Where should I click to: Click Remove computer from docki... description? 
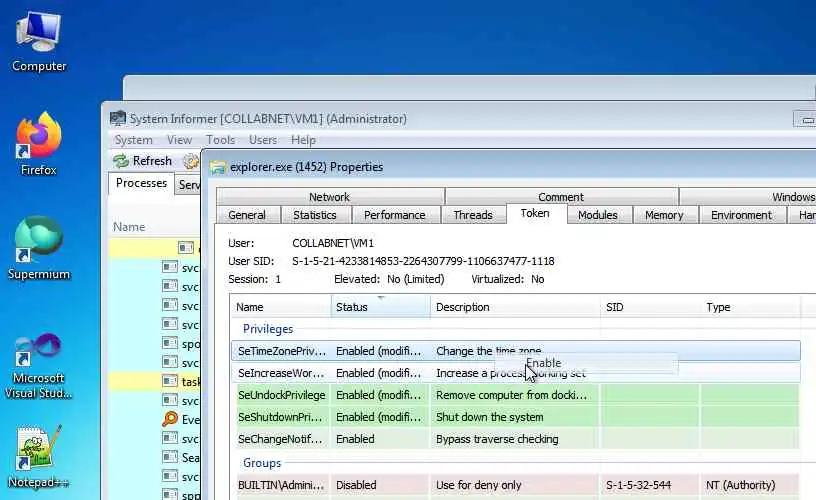(511, 395)
